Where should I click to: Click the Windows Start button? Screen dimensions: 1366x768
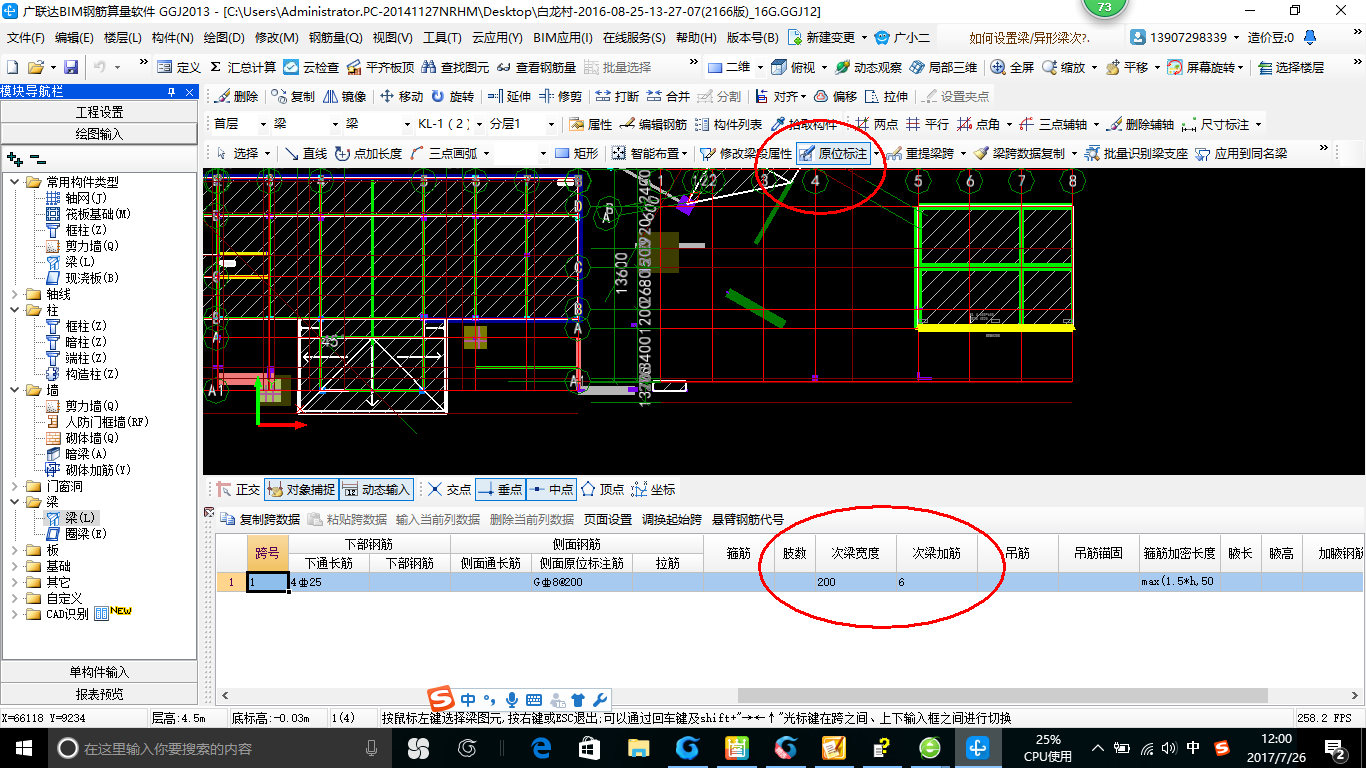(x=23, y=748)
